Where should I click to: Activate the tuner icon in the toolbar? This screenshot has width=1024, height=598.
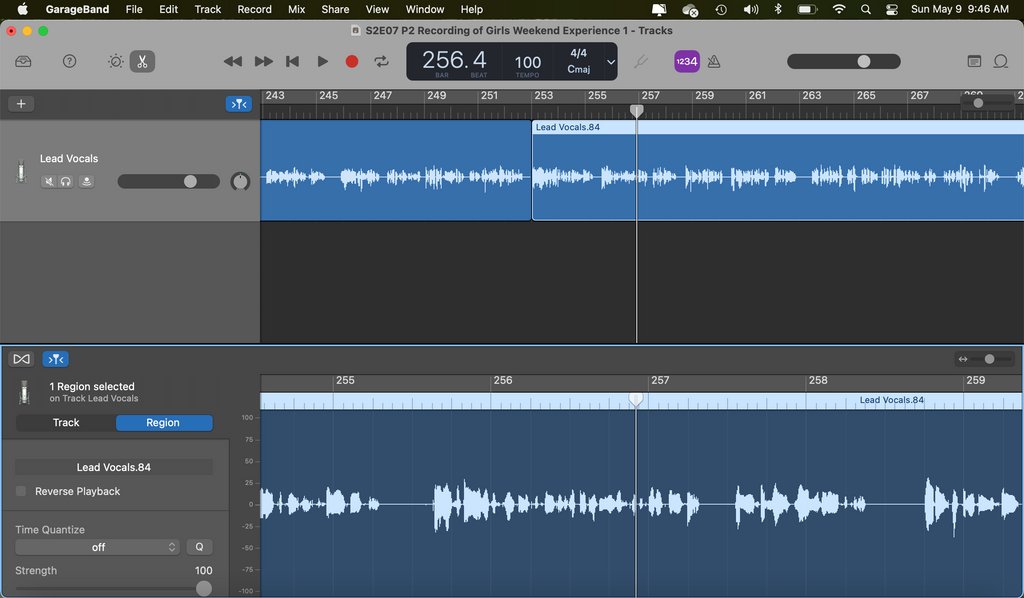[641, 61]
